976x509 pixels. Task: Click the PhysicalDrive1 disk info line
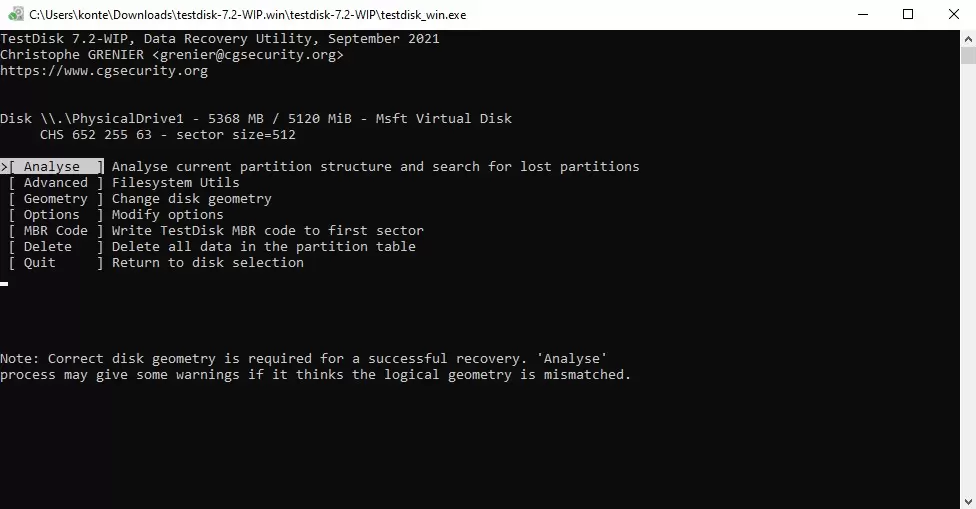tap(256, 119)
